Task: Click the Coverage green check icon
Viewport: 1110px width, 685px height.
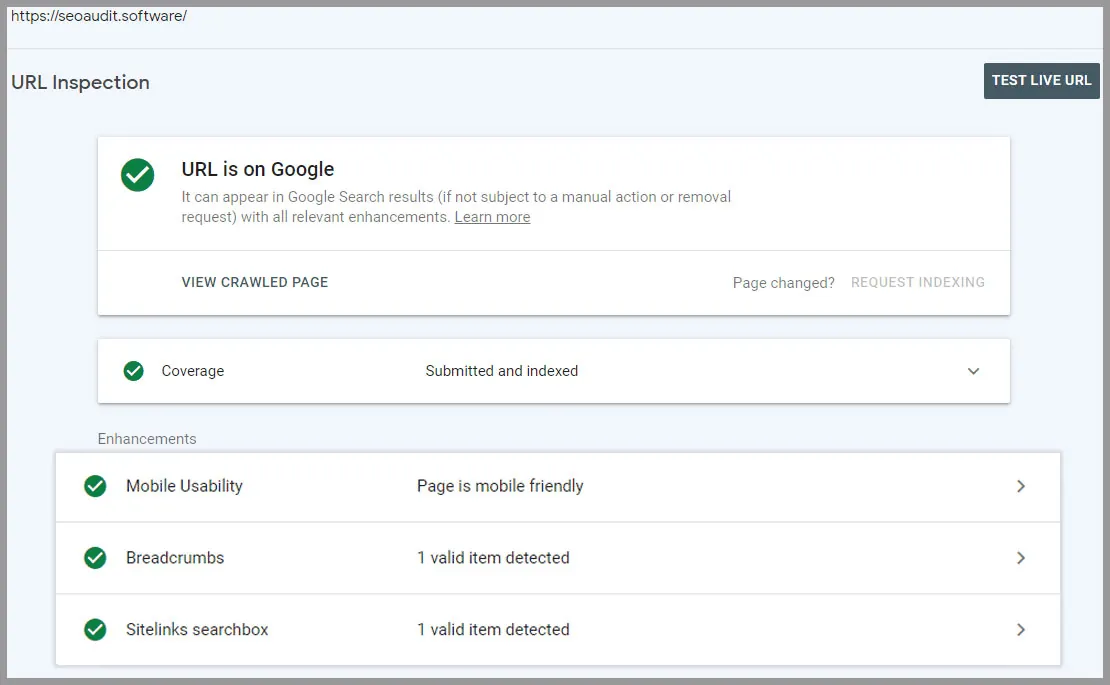Action: click(133, 371)
